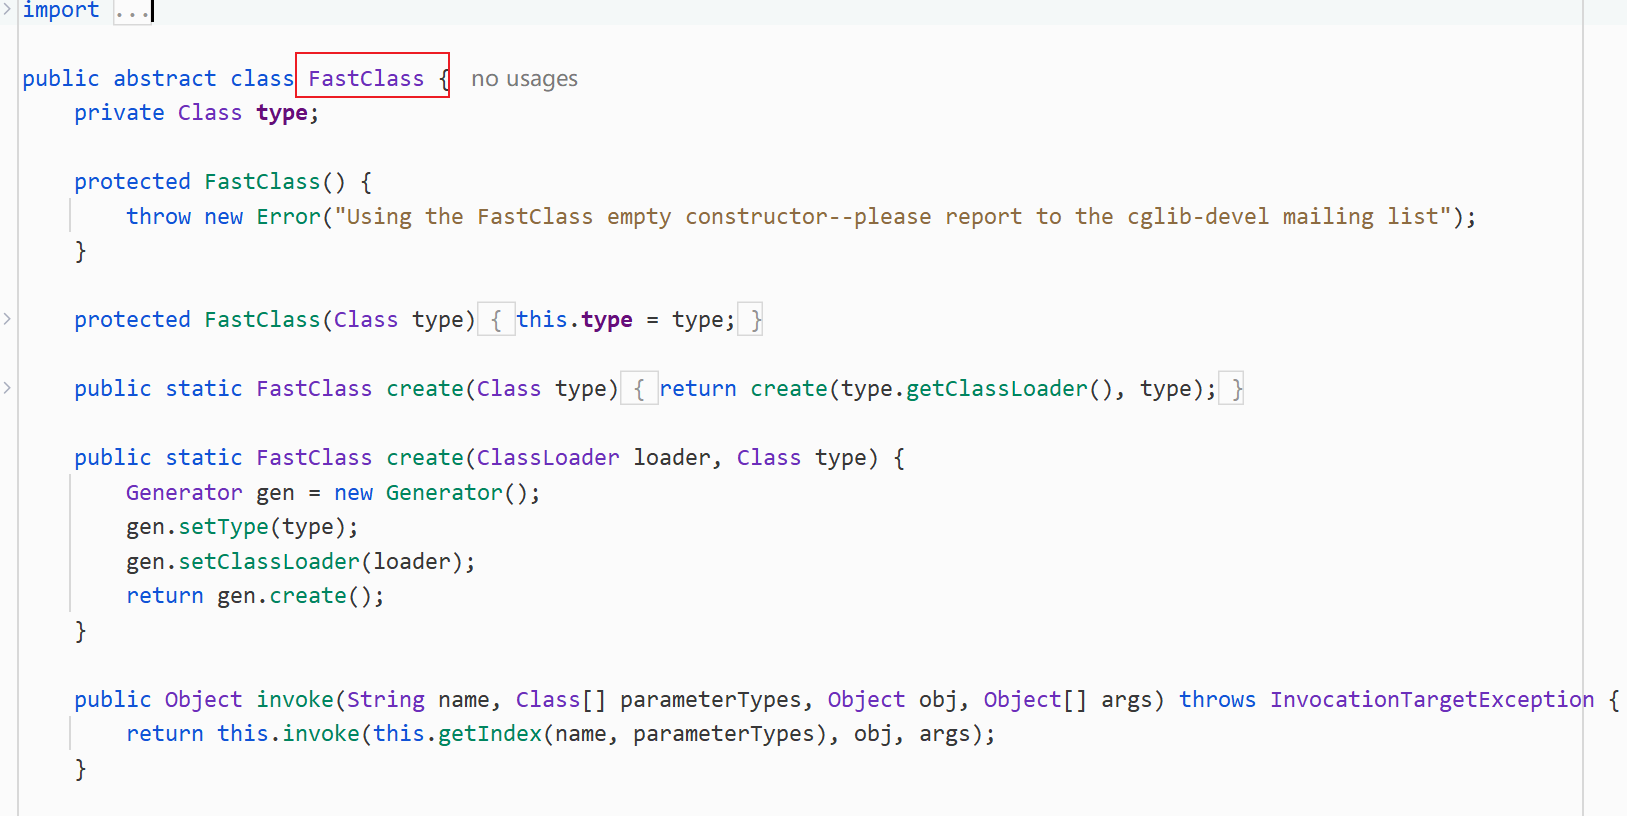Click the no-argument FastClass() constructor name
Image resolution: width=1627 pixels, height=816 pixels.
262,182
